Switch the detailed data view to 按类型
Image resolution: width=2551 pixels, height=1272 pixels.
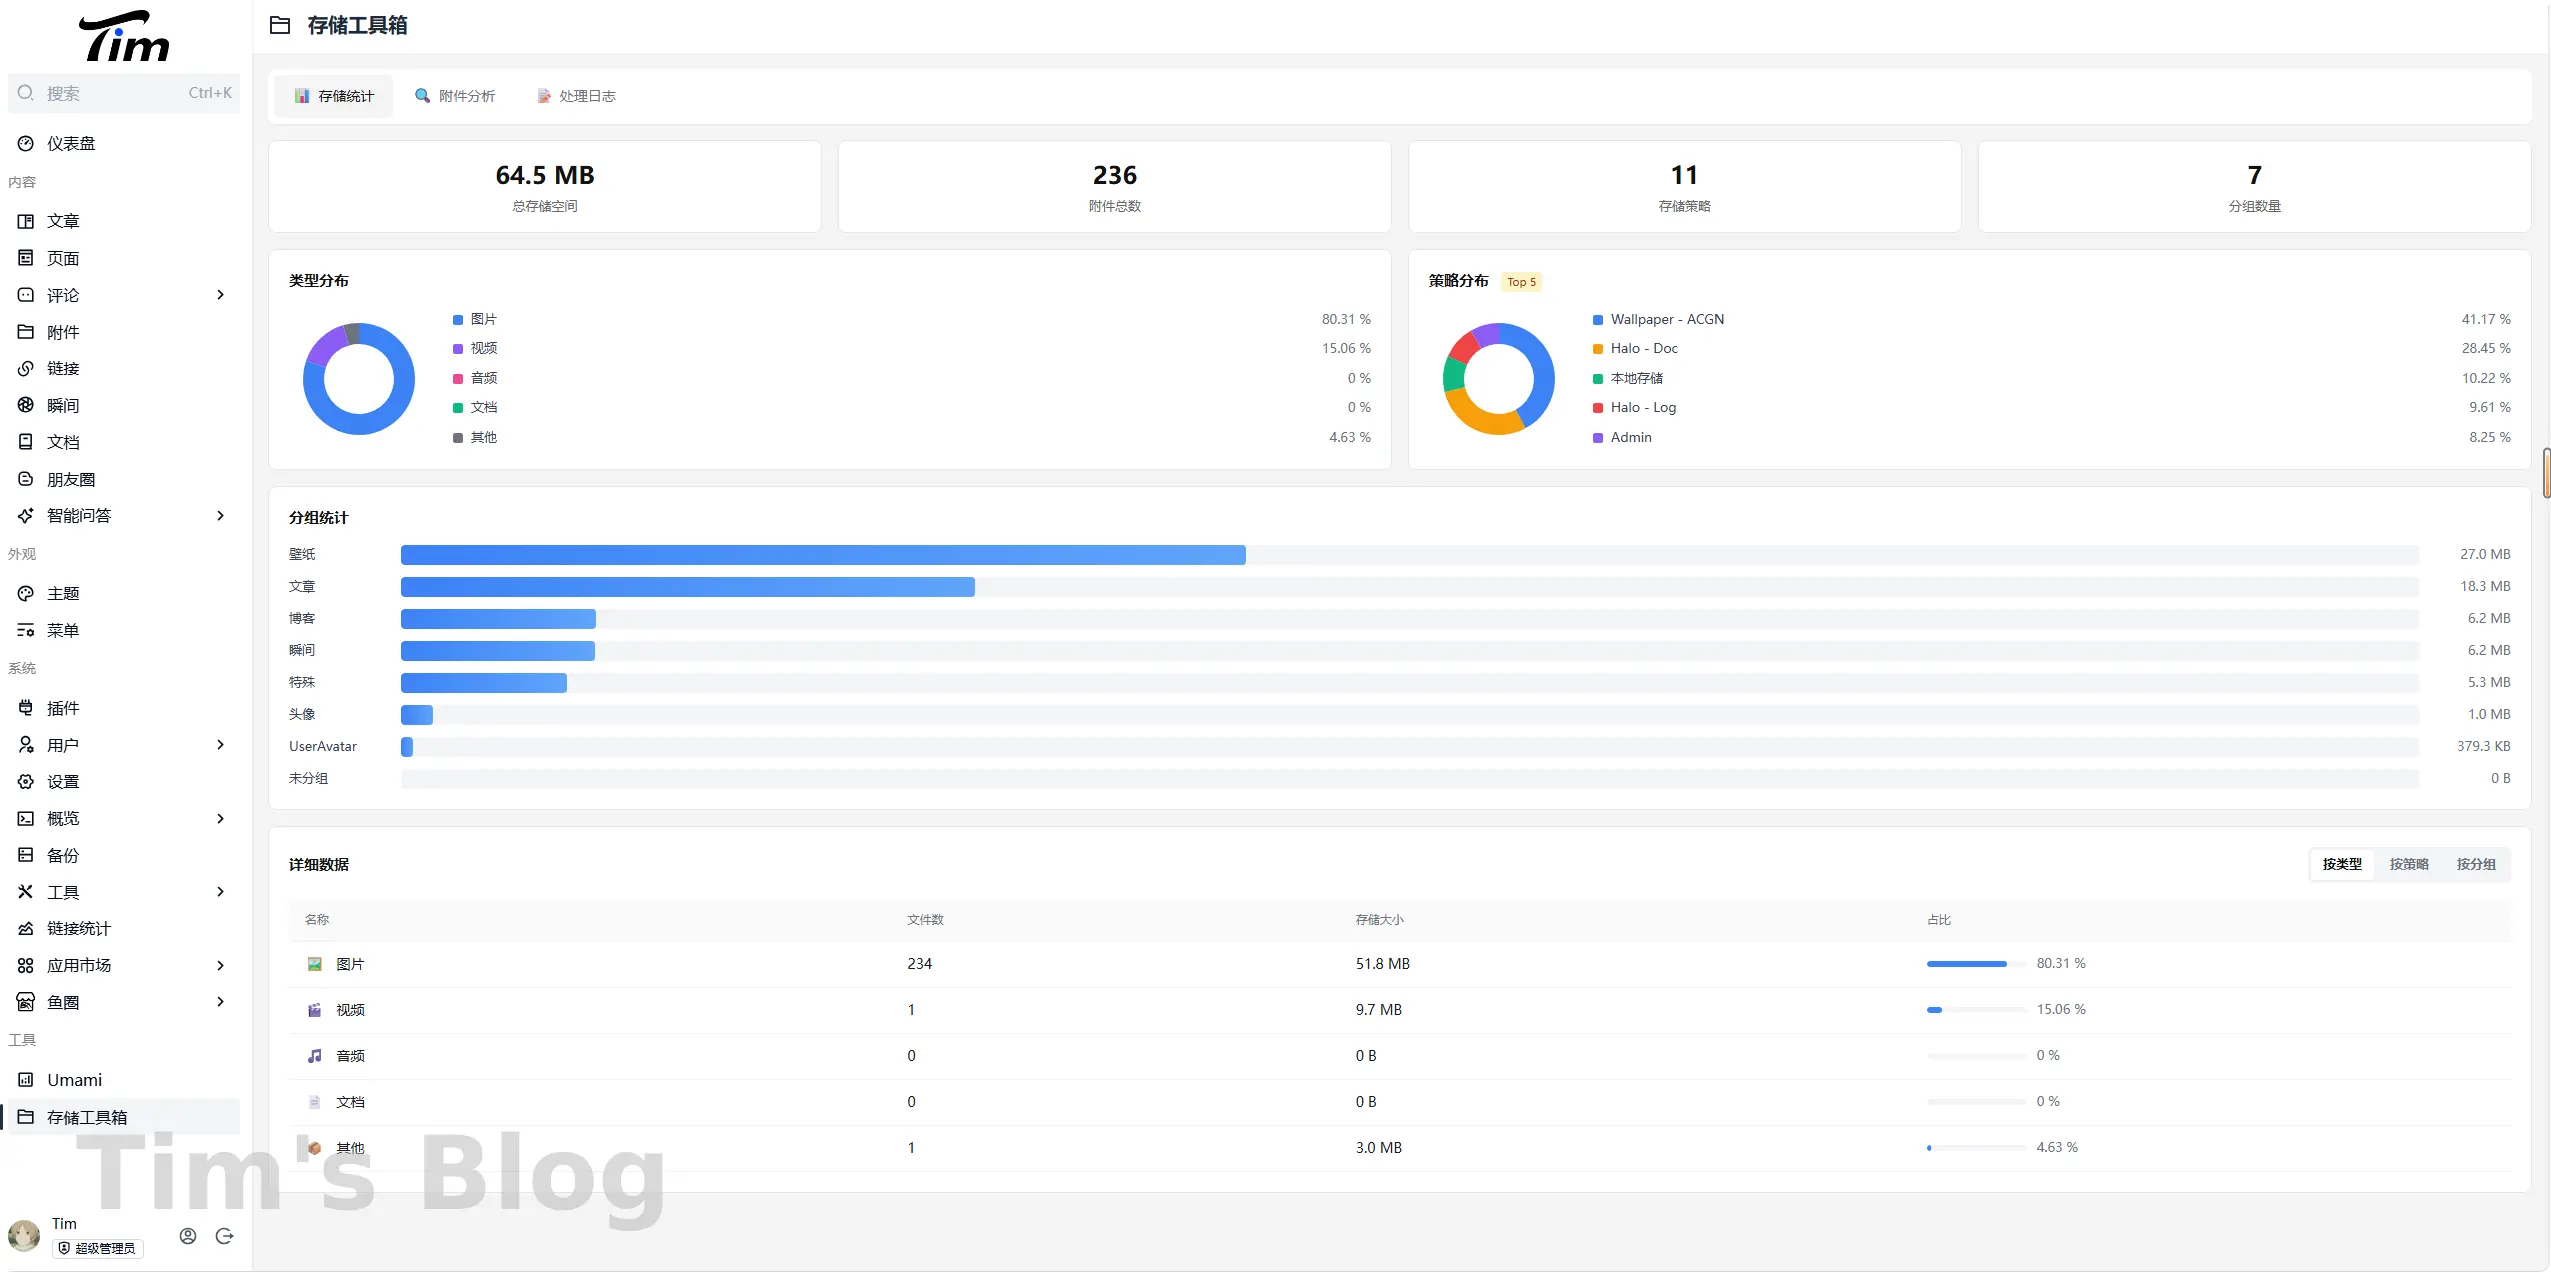2341,864
